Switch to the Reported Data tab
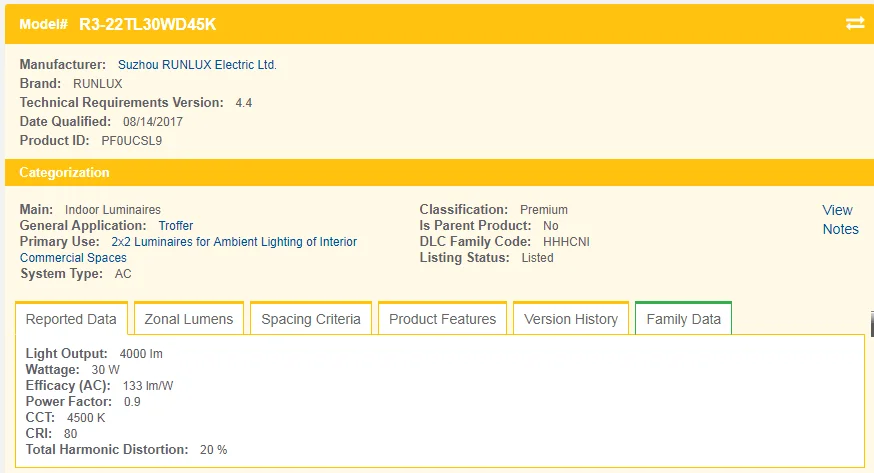This screenshot has width=874, height=473. pyautogui.click(x=71, y=320)
